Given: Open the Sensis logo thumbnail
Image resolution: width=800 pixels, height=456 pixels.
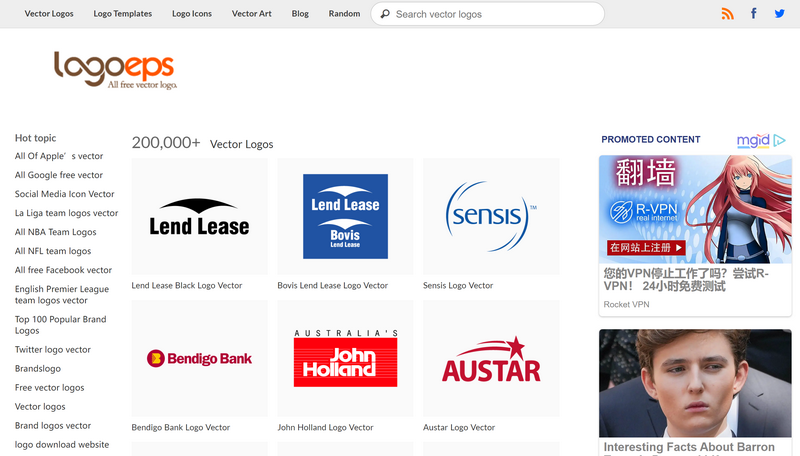Looking at the screenshot, I should tap(491, 216).
